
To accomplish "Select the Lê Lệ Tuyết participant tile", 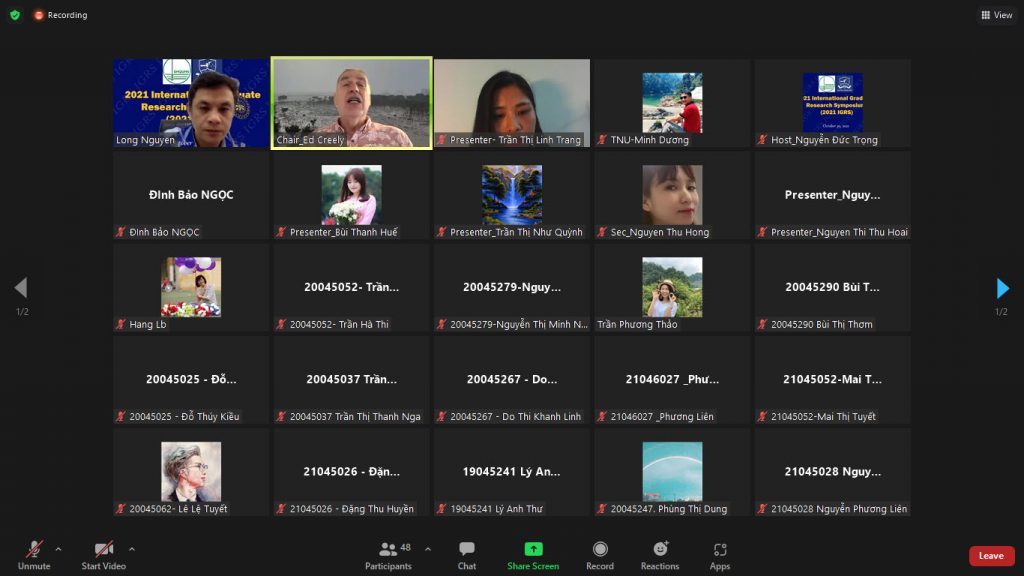I will pyautogui.click(x=191, y=472).
